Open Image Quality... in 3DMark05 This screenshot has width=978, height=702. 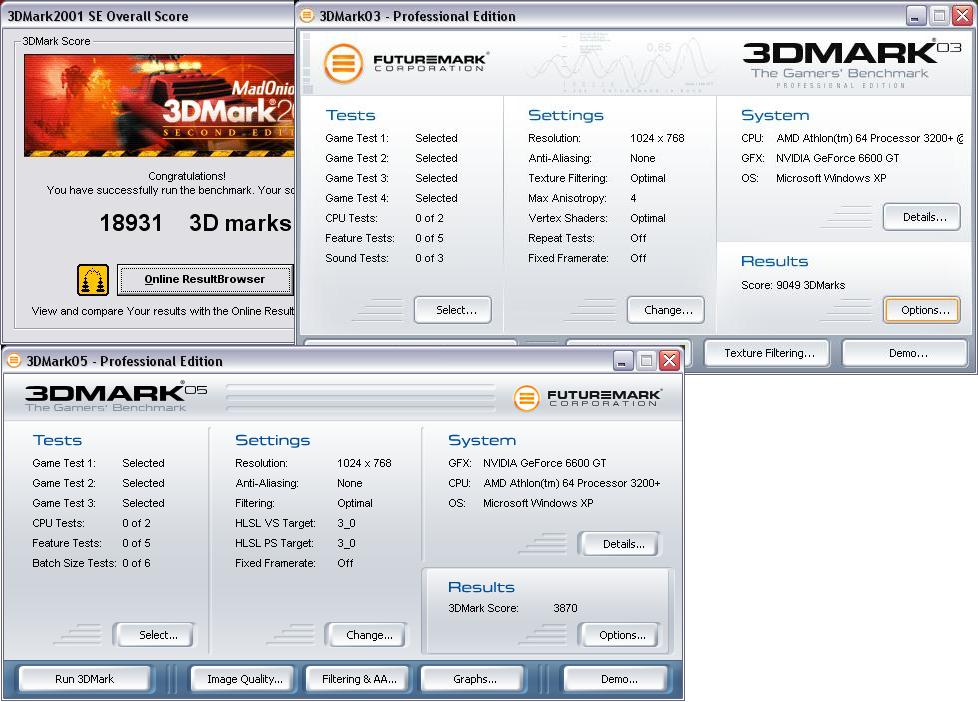pyautogui.click(x=245, y=679)
